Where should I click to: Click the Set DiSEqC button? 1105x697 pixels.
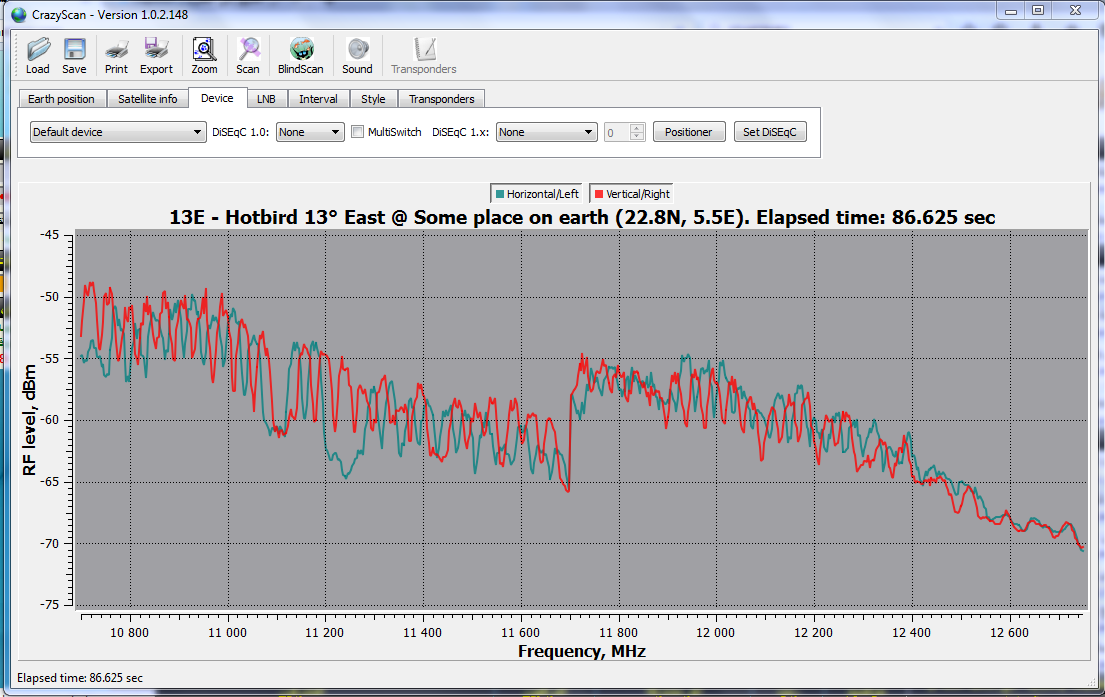[x=769, y=132]
